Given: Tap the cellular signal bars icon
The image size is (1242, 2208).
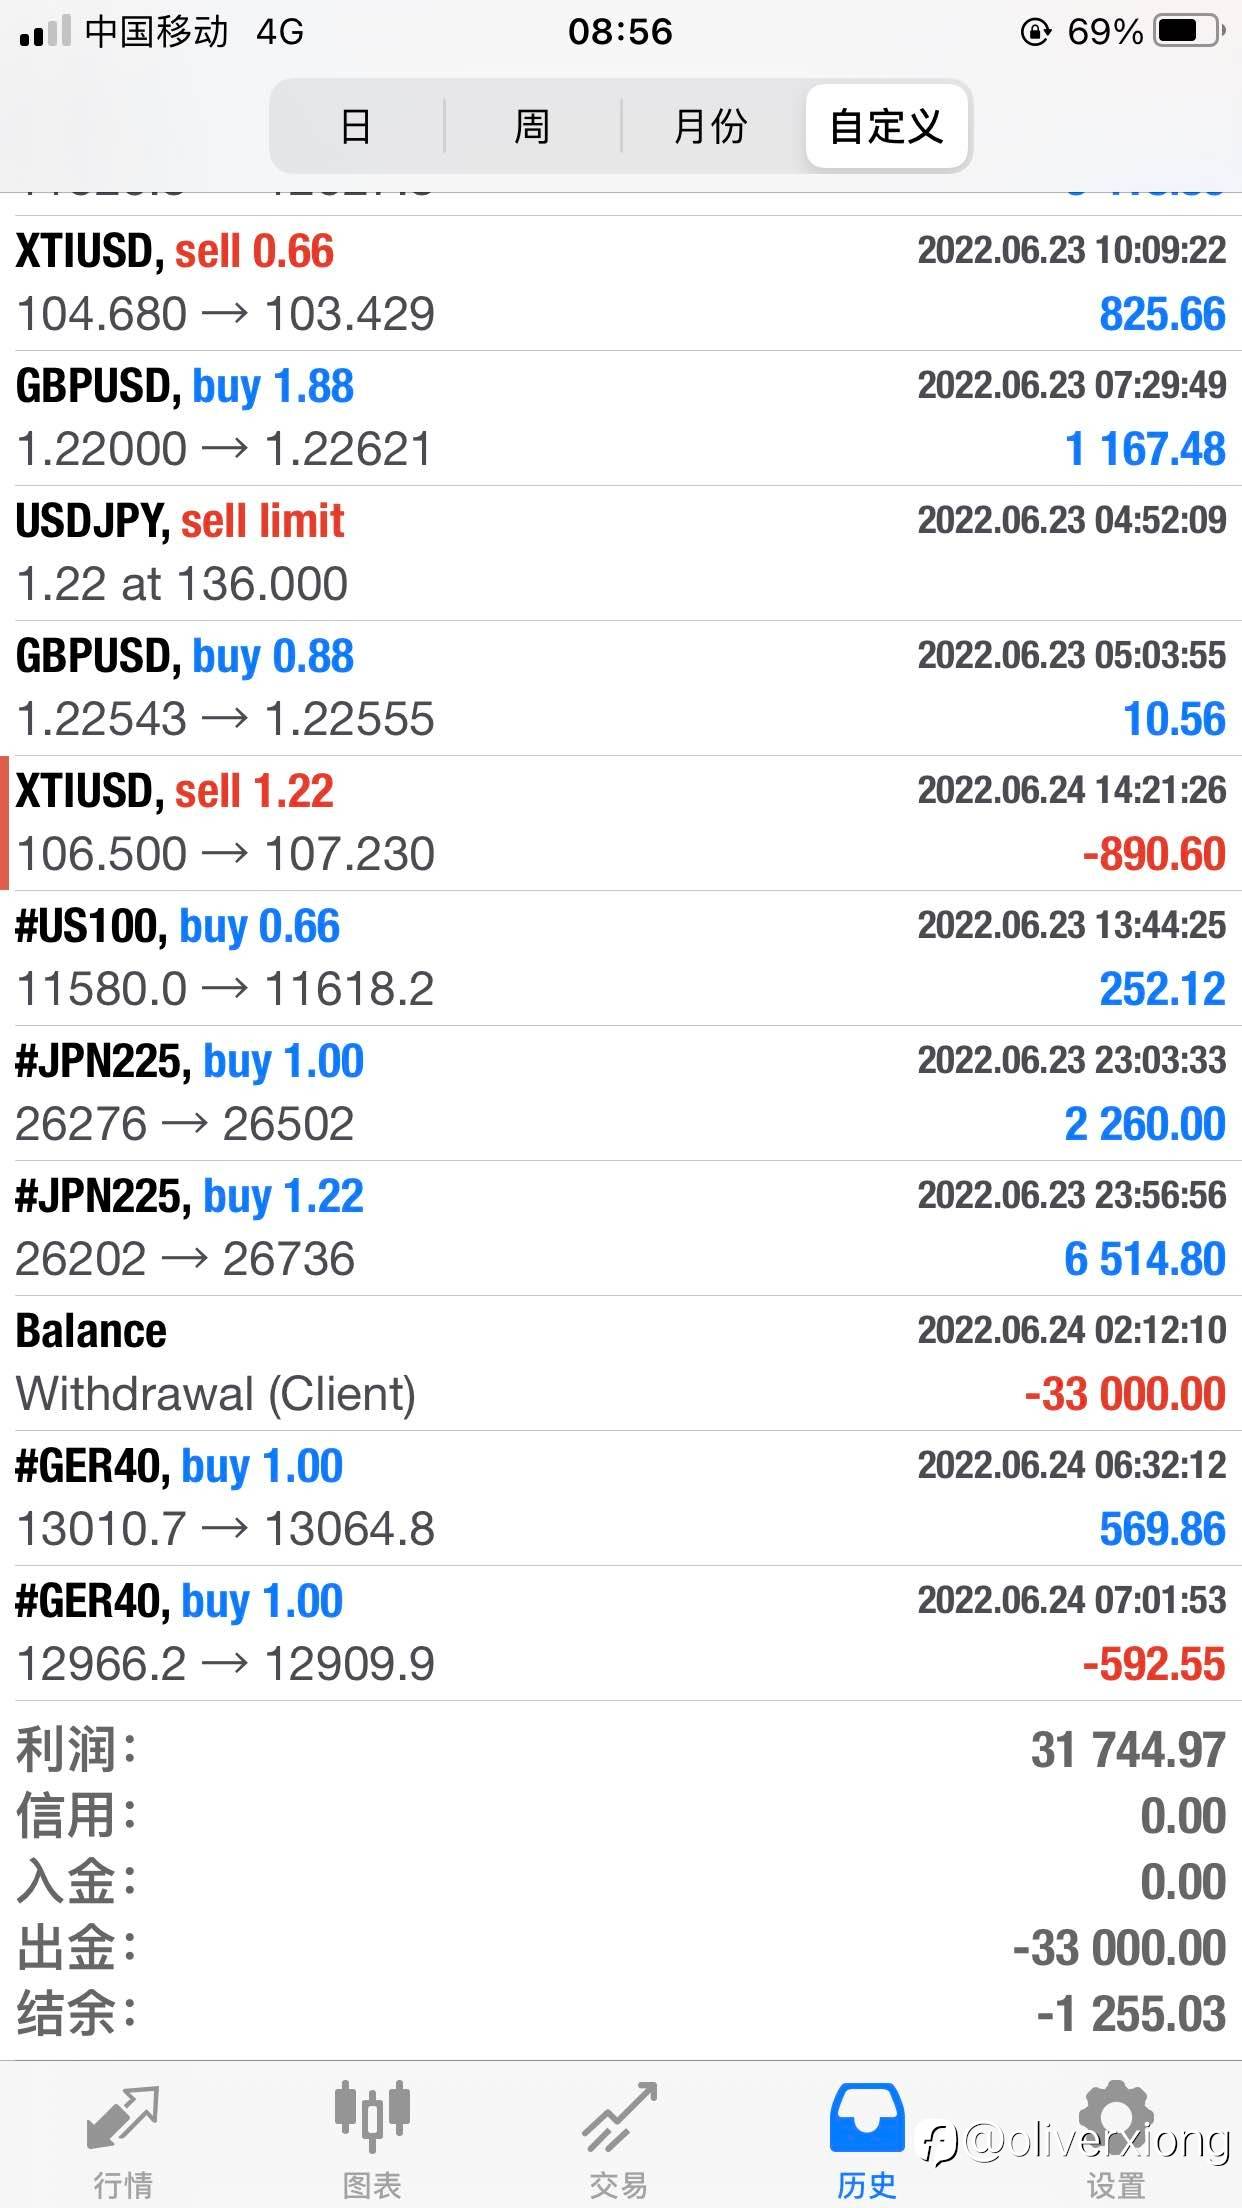Looking at the screenshot, I should click(44, 32).
